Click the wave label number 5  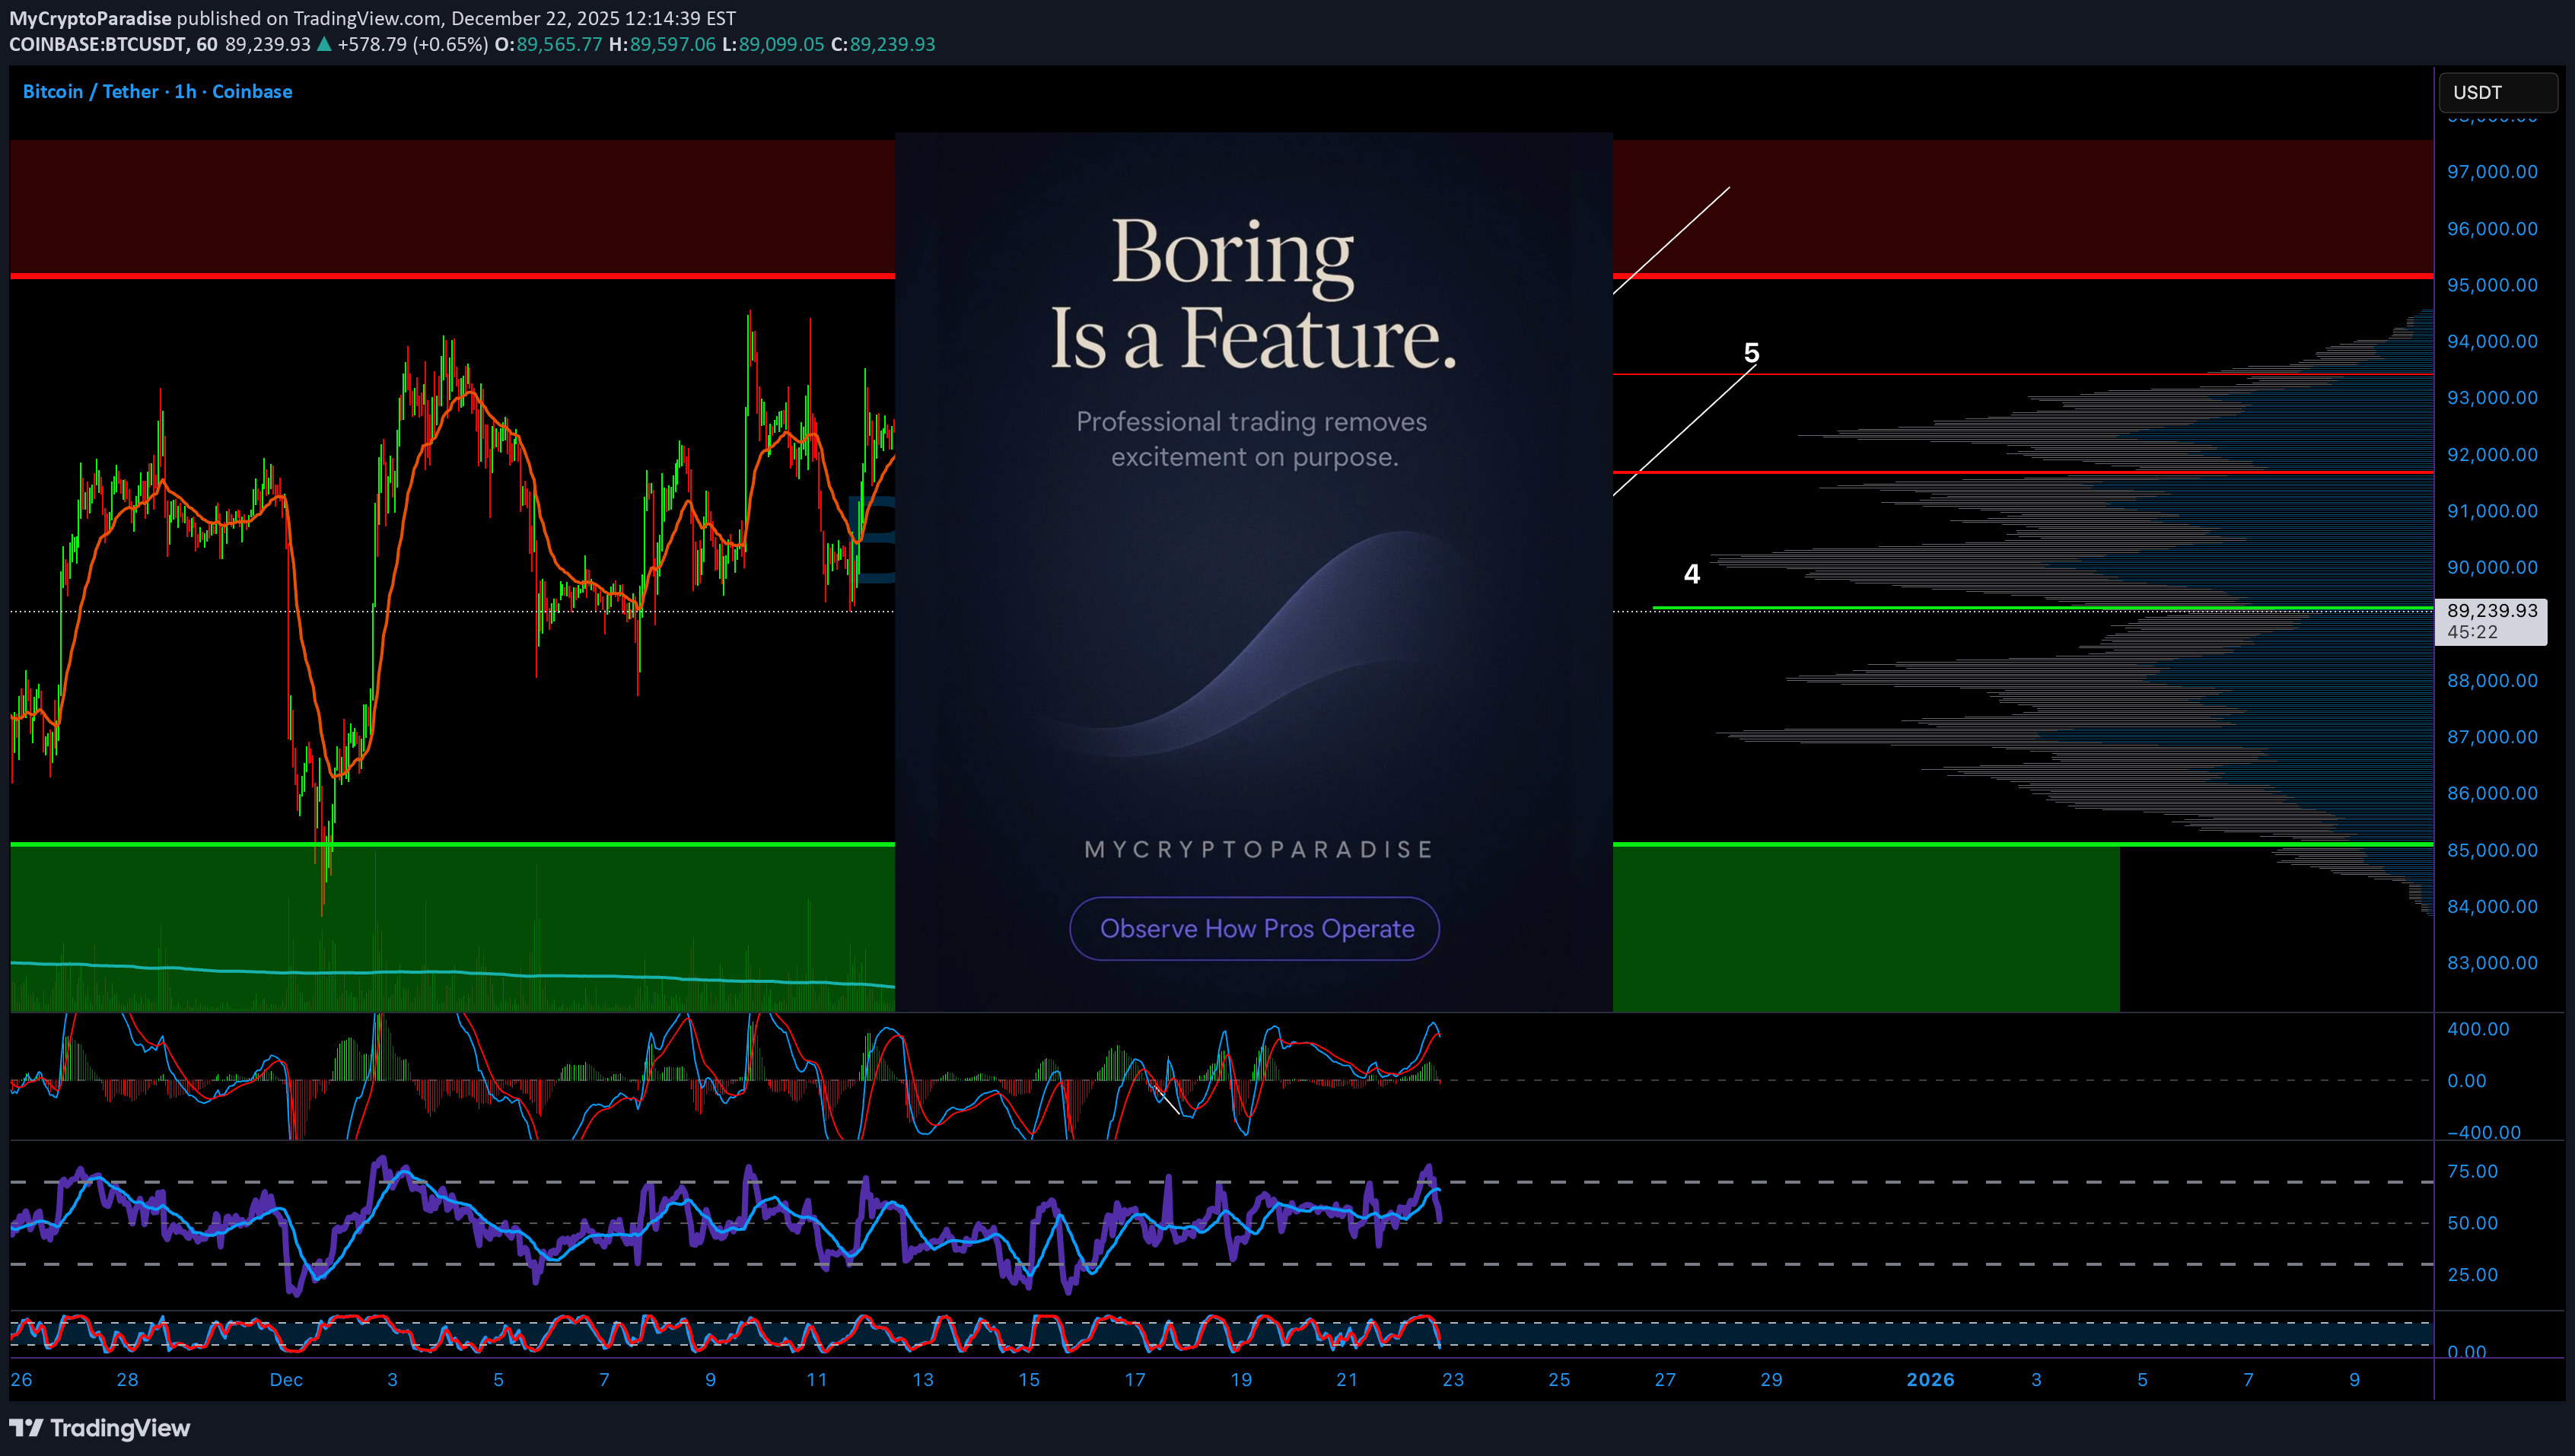click(x=1751, y=353)
